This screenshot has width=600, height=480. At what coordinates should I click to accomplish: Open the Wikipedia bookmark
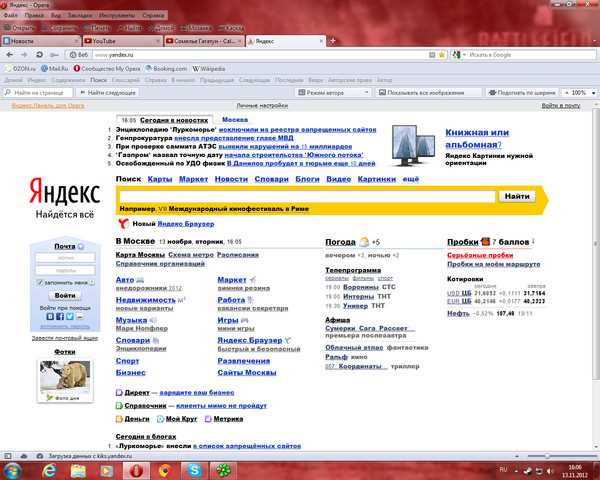209,69
